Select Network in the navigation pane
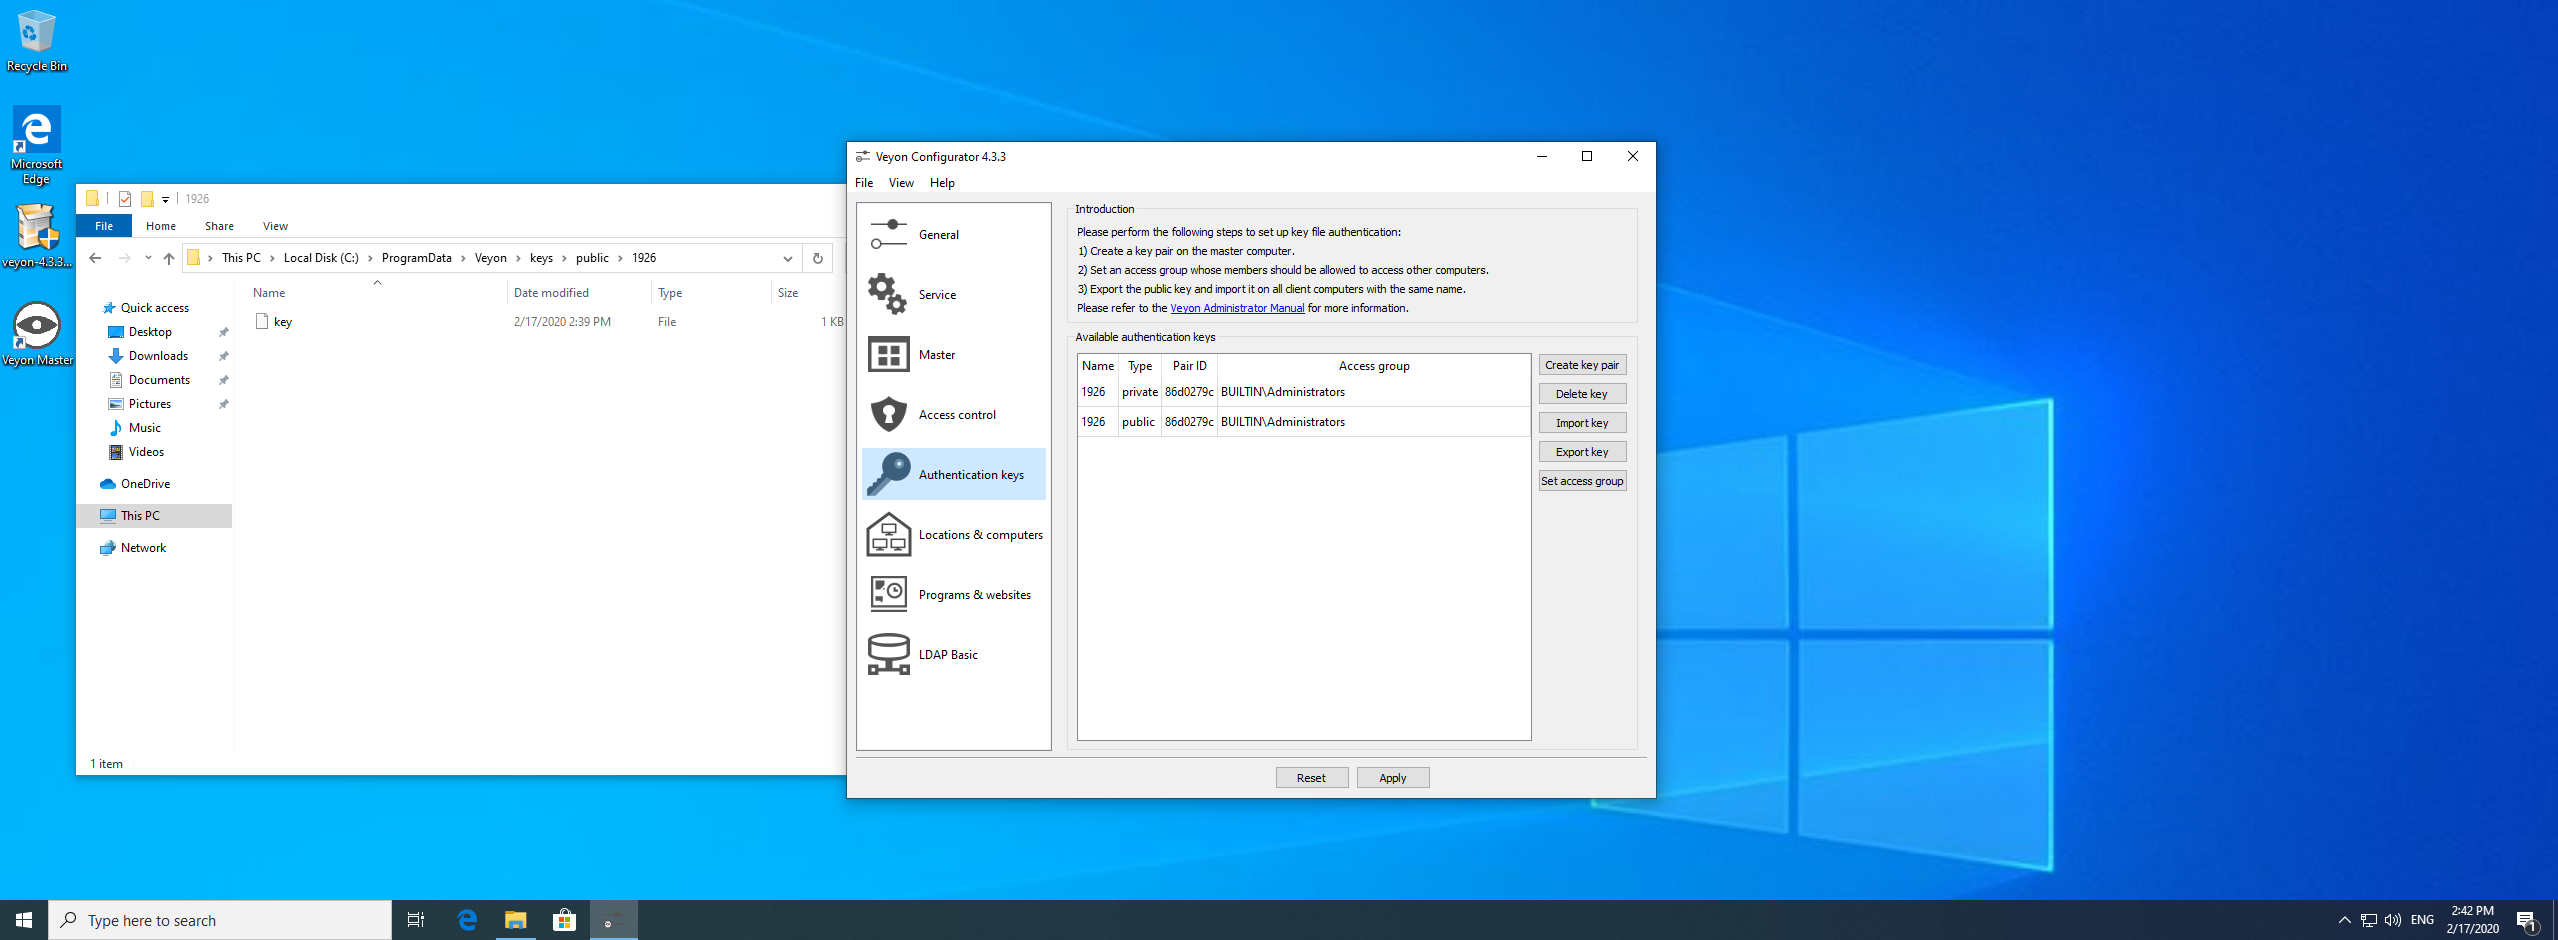 point(143,548)
